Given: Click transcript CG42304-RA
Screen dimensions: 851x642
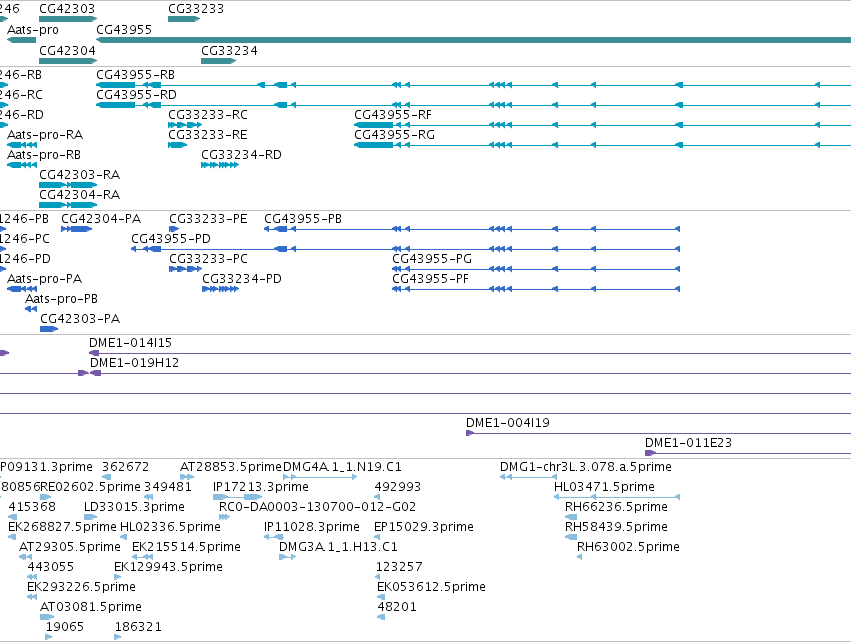Looking at the screenshot, I should (x=80, y=195).
